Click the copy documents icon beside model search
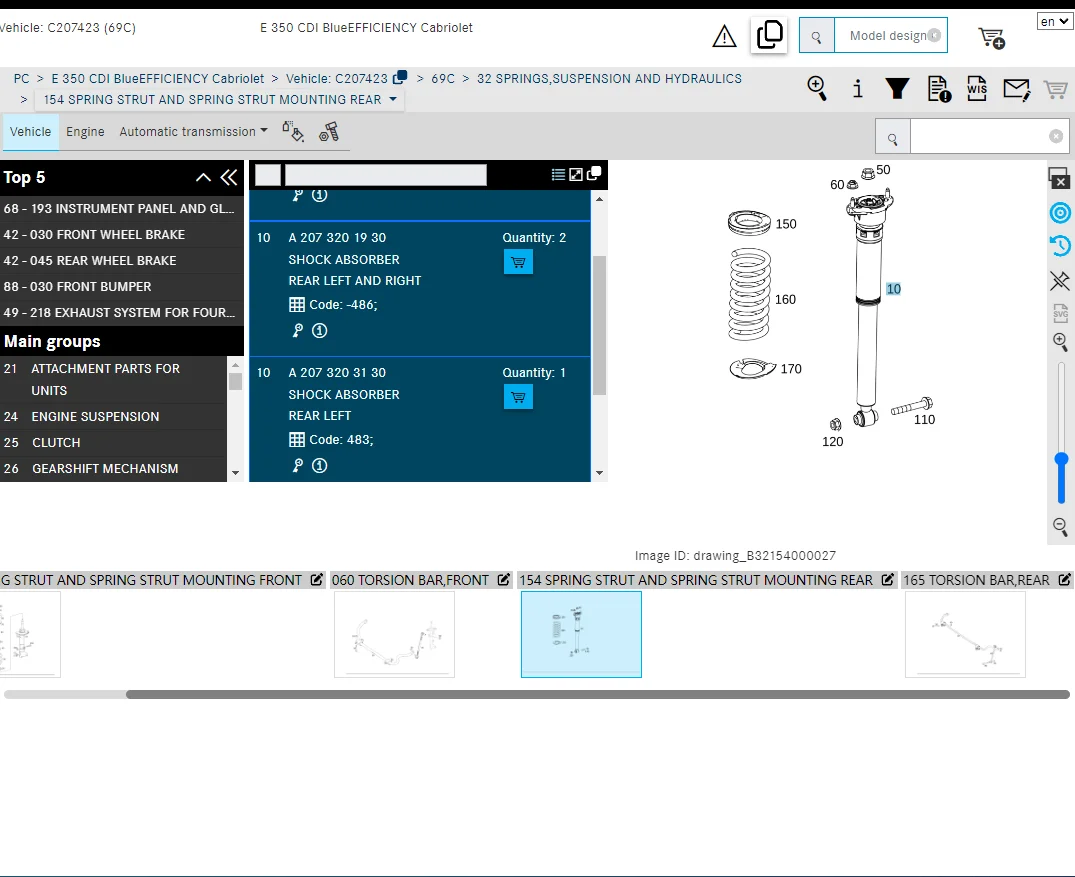The height and width of the screenshot is (877, 1075). [769, 34]
